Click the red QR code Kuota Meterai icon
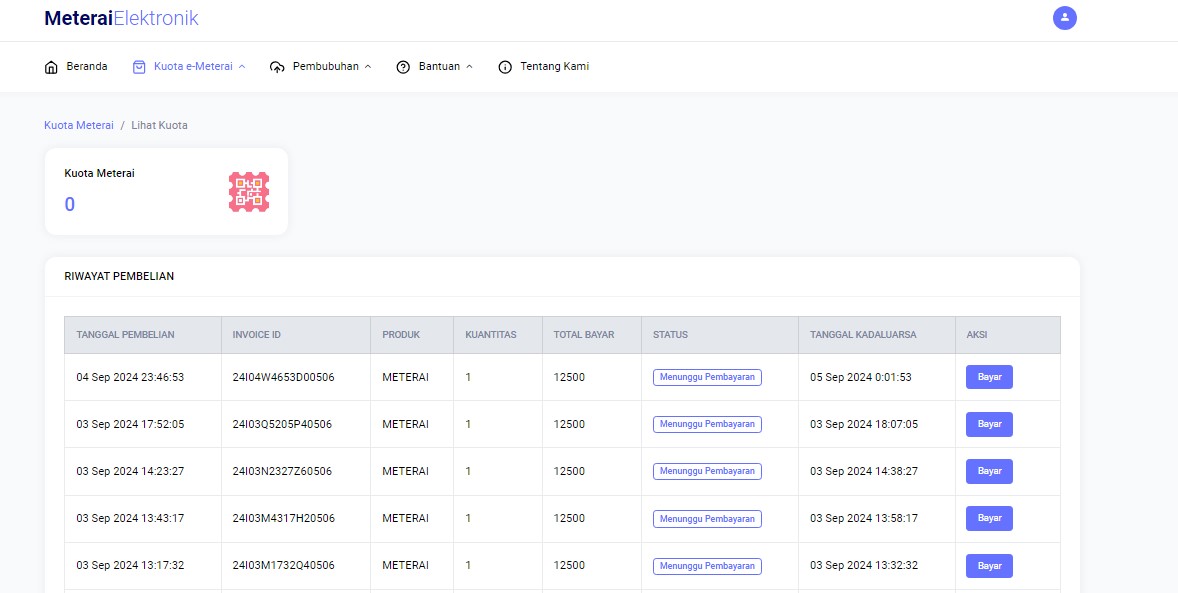Viewport: 1178px width, 593px height. pyautogui.click(x=249, y=192)
